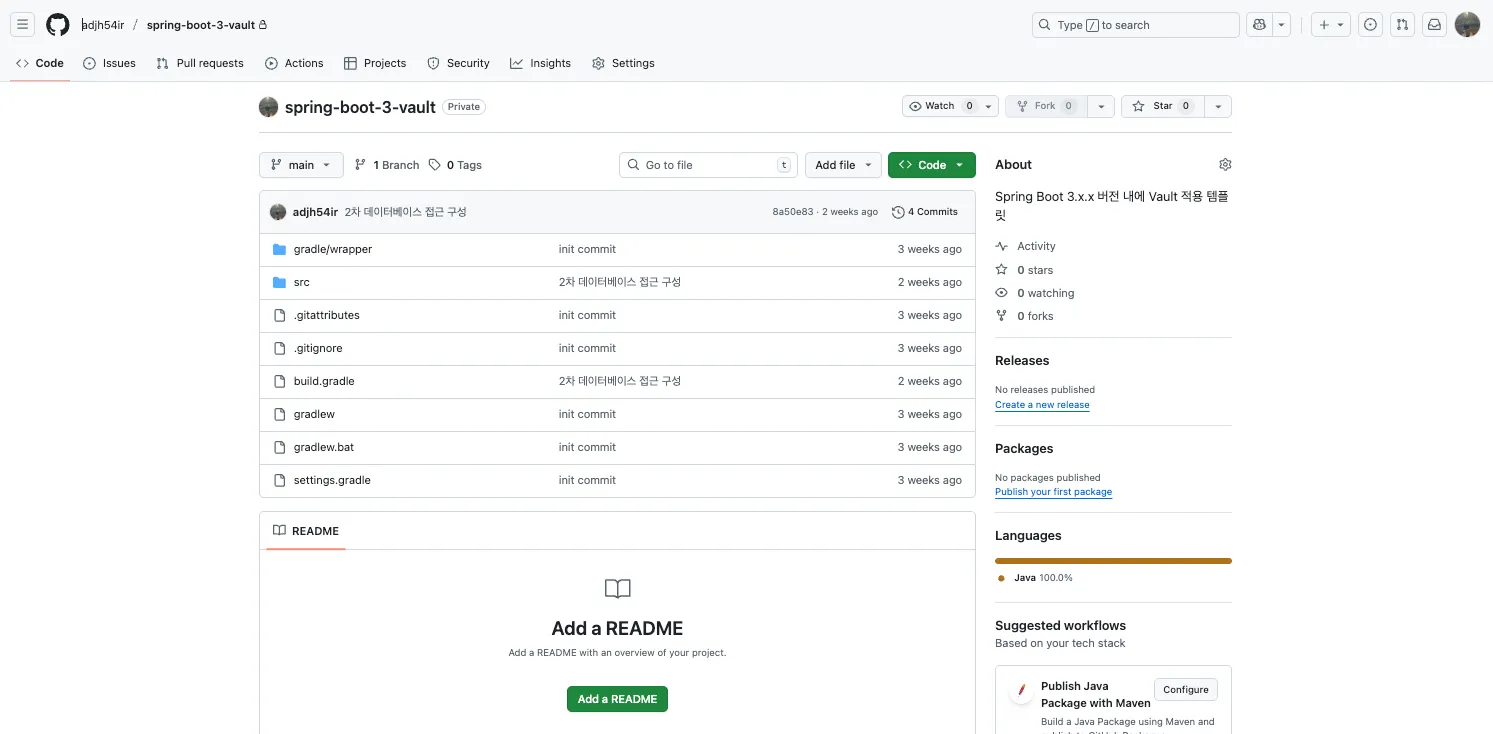The height and width of the screenshot is (734, 1493).
Task: Open the Add file dropdown
Action: click(x=843, y=165)
